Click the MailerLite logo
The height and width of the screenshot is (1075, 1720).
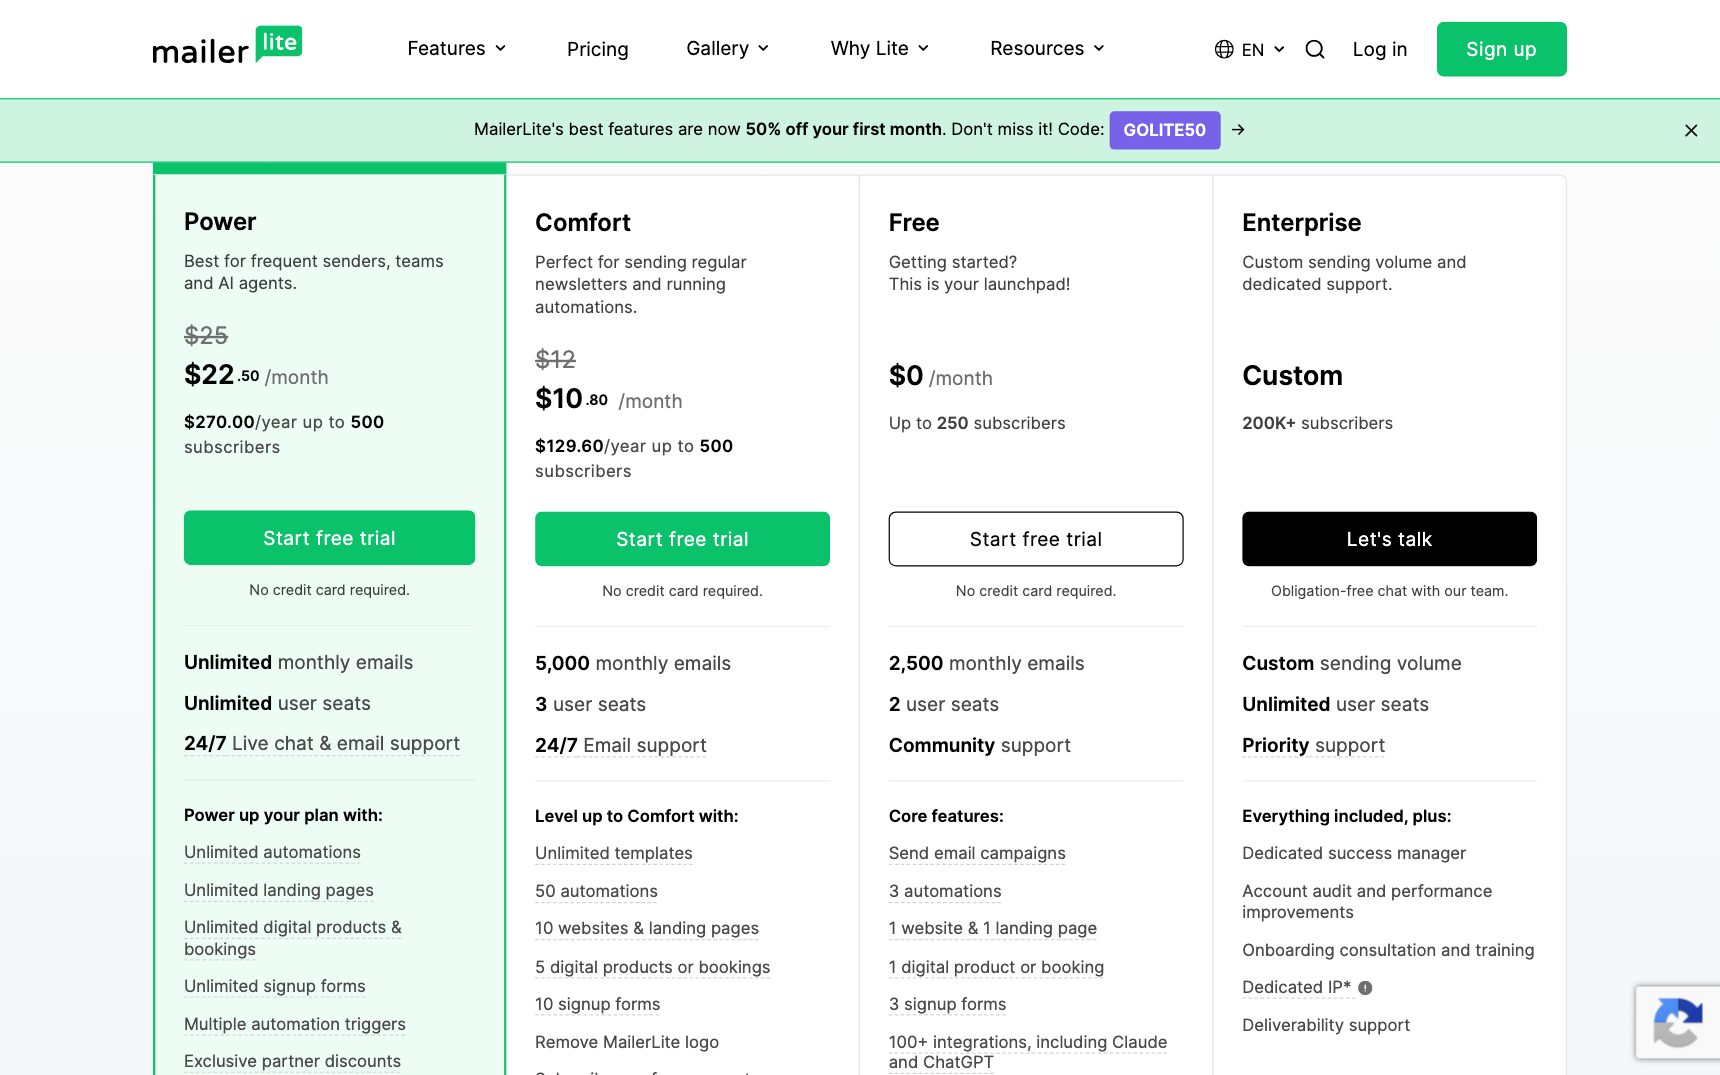coord(227,46)
